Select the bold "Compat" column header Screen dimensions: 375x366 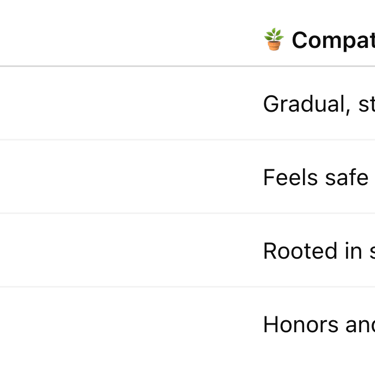pos(333,40)
